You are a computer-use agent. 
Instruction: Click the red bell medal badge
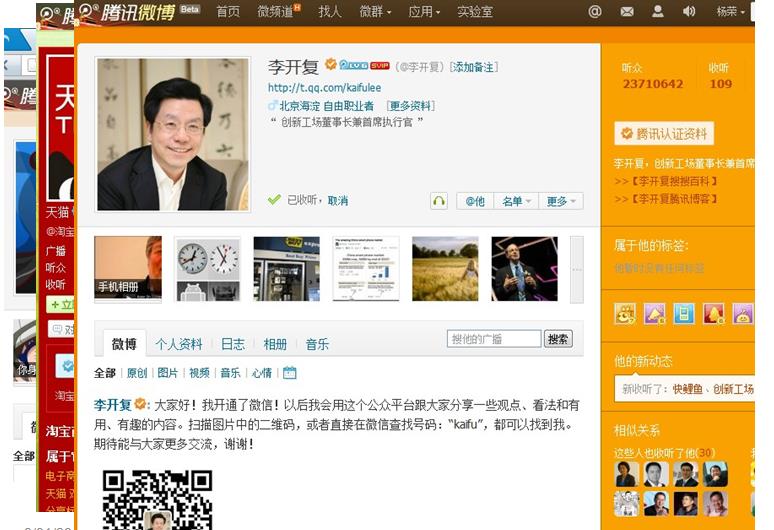click(714, 314)
